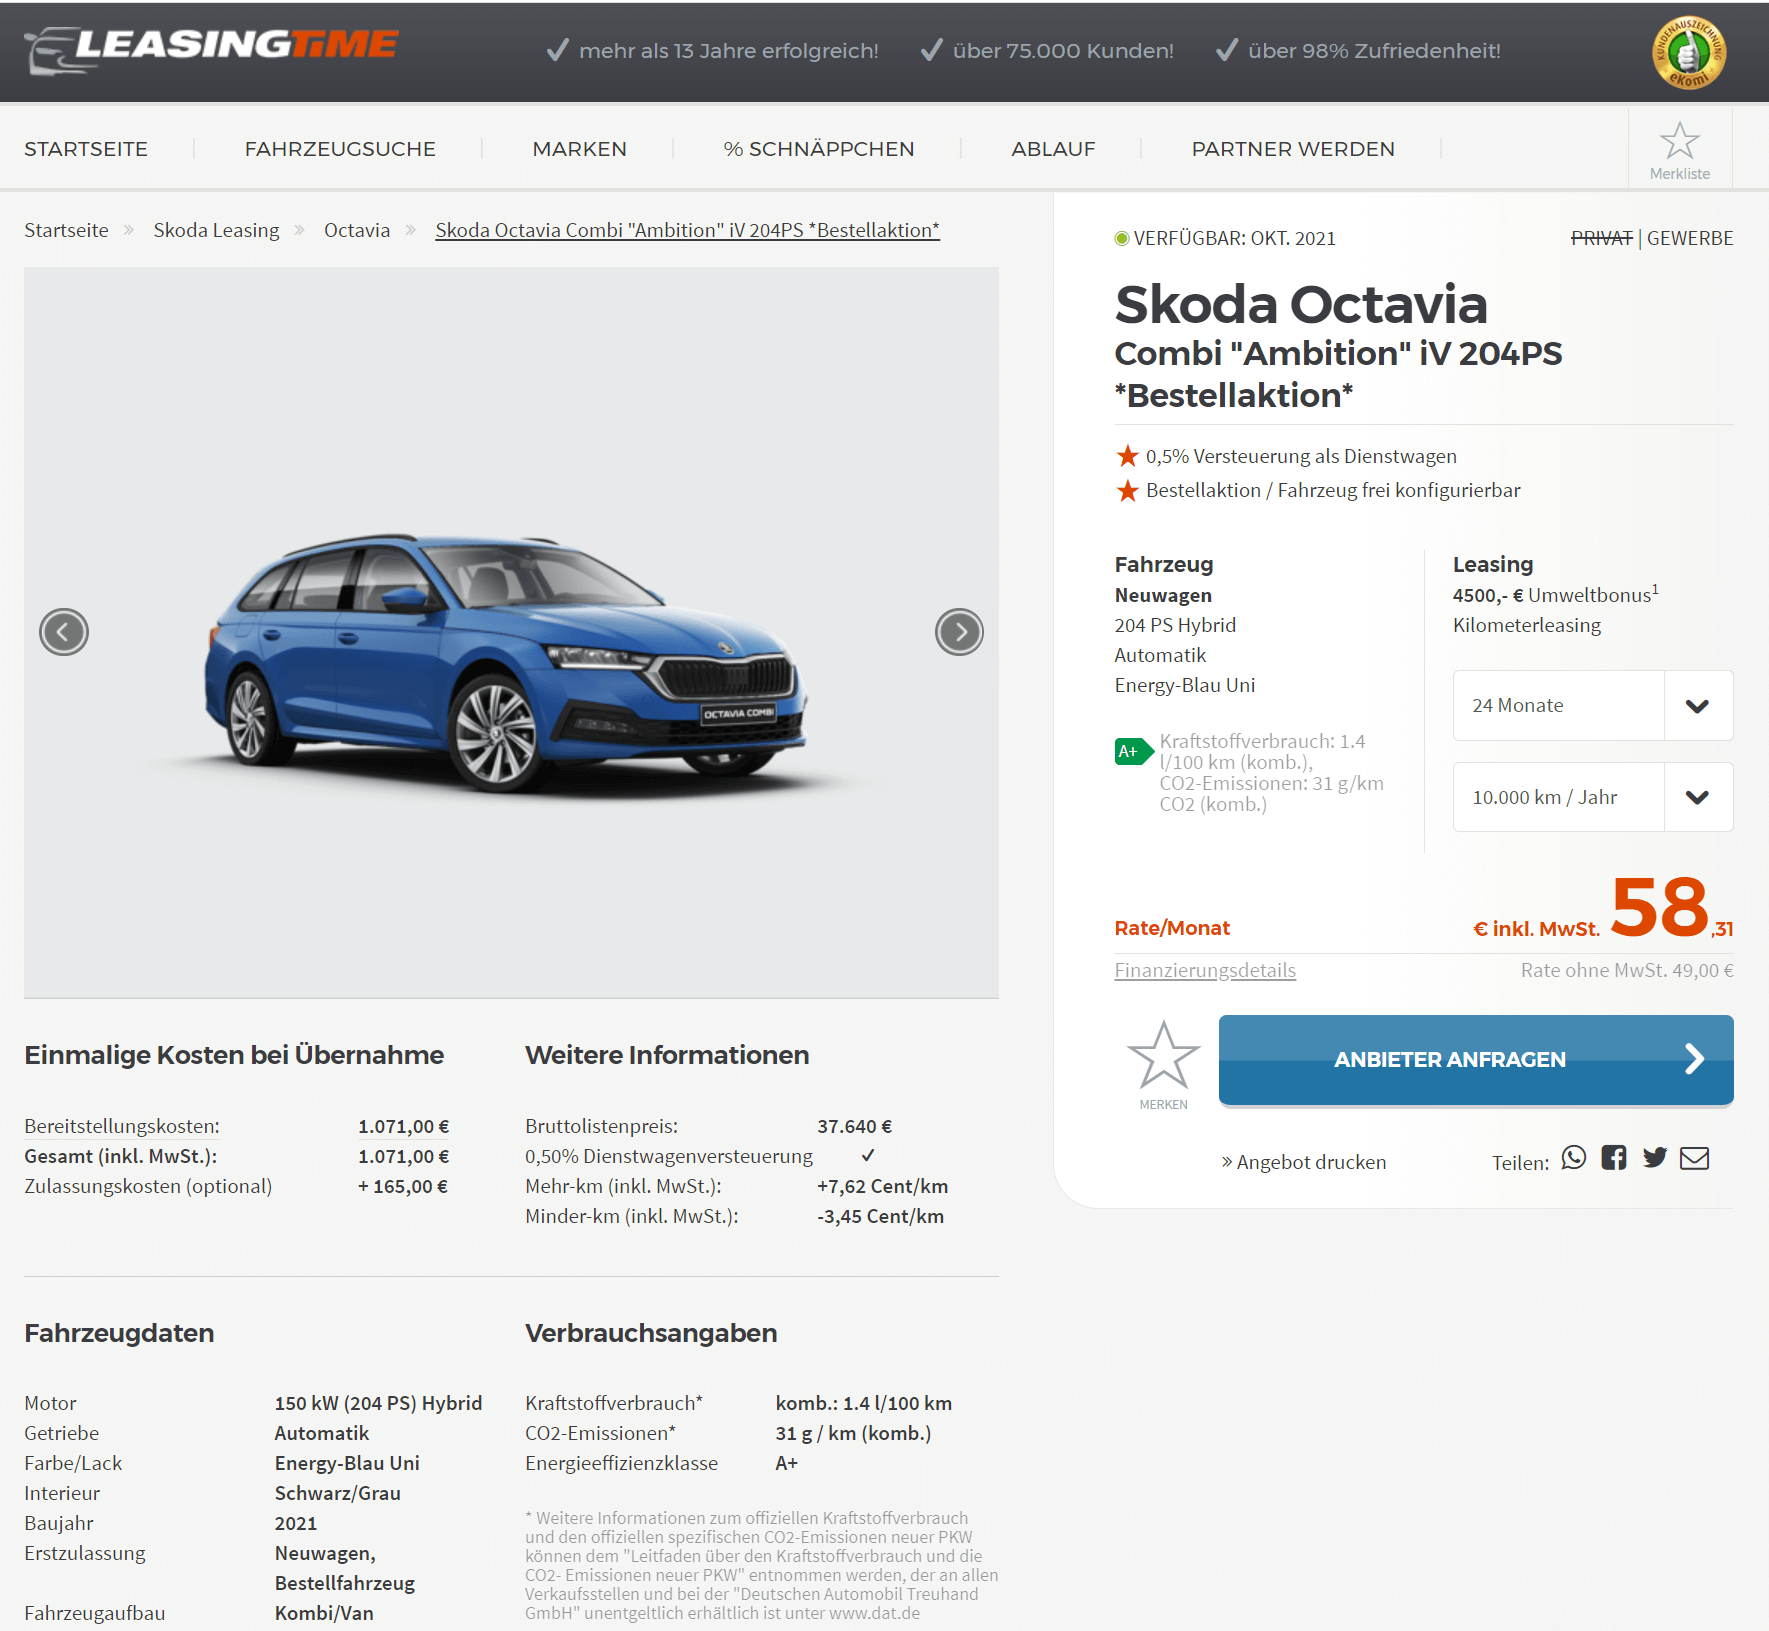The image size is (1769, 1631).
Task: Click the ANBIETER ANFRAGEN button
Action: click(1476, 1060)
